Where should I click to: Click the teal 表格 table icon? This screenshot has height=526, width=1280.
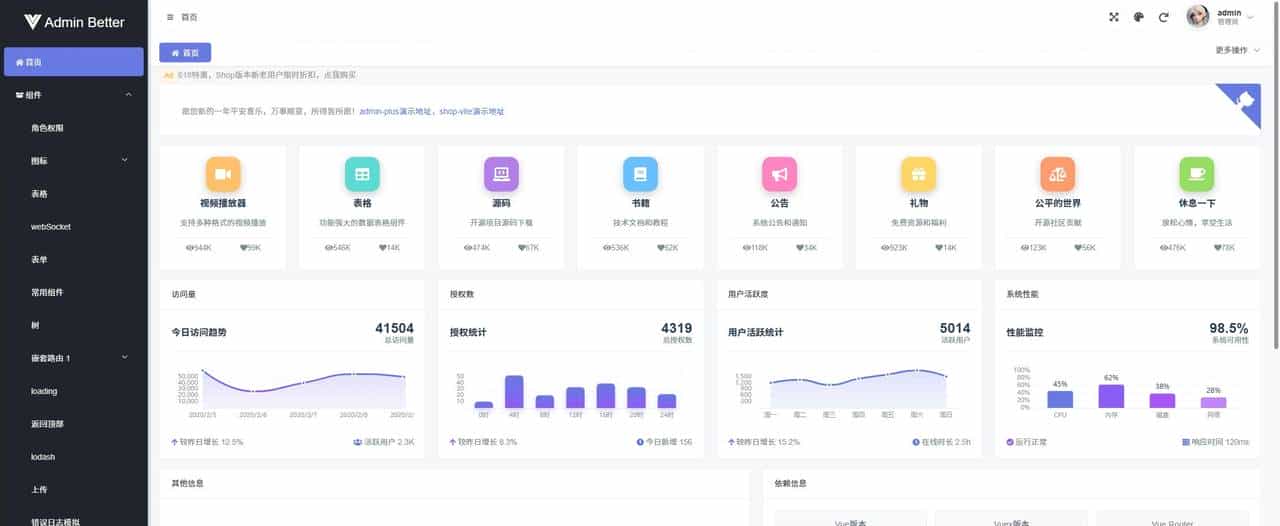point(362,174)
